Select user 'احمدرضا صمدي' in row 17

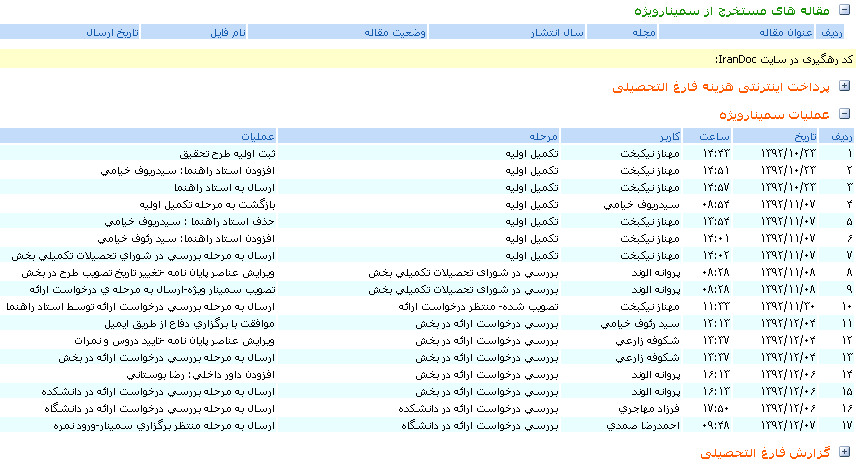tap(643, 425)
